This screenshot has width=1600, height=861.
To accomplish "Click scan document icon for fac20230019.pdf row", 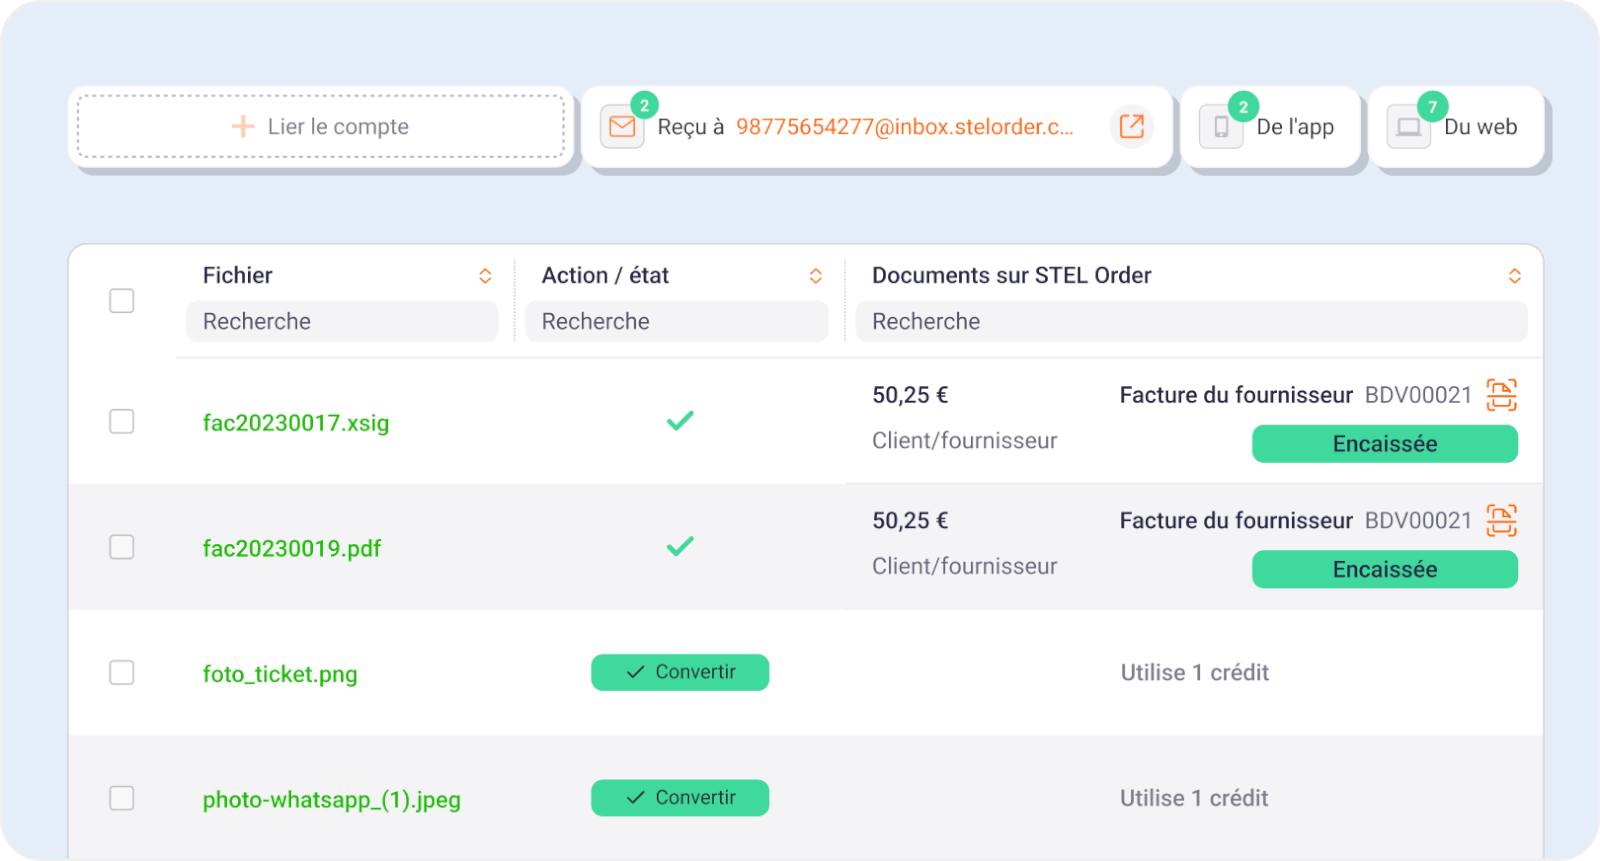I will (x=1501, y=521).
